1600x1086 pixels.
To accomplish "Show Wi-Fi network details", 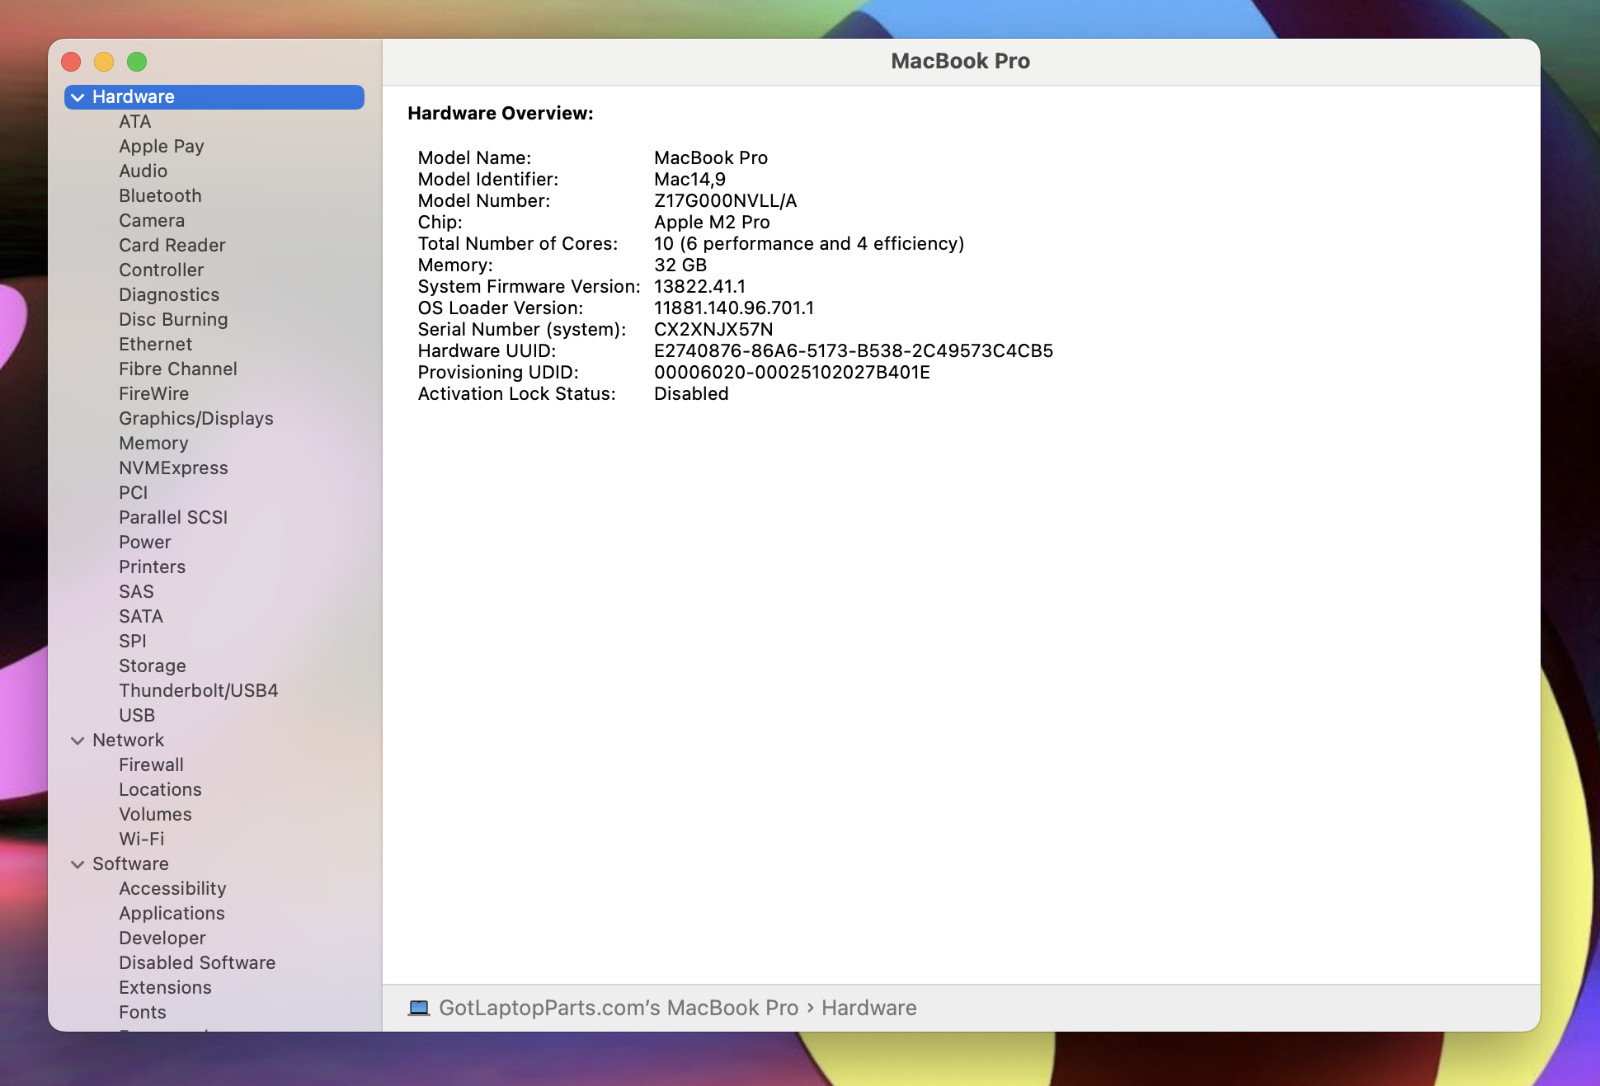I will pos(141,839).
